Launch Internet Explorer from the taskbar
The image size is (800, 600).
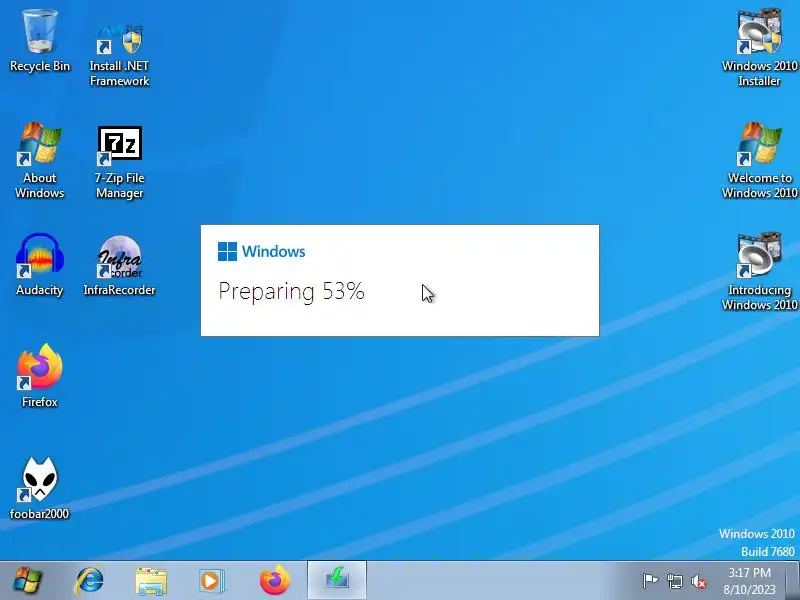[x=90, y=581]
